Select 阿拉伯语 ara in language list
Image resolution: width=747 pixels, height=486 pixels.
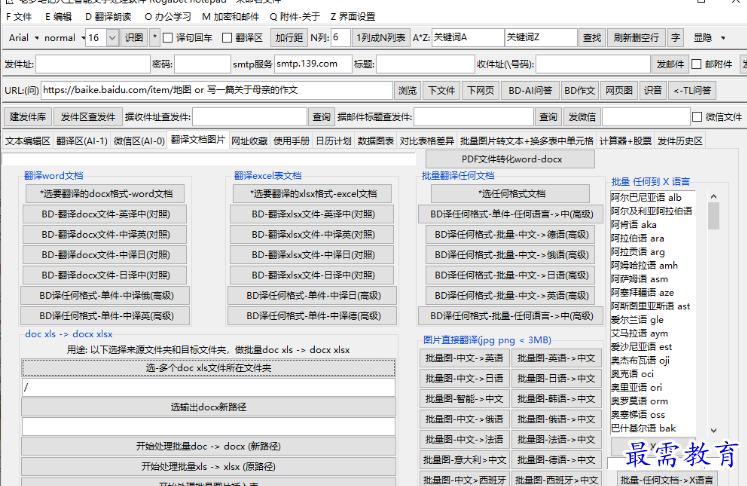(637, 238)
